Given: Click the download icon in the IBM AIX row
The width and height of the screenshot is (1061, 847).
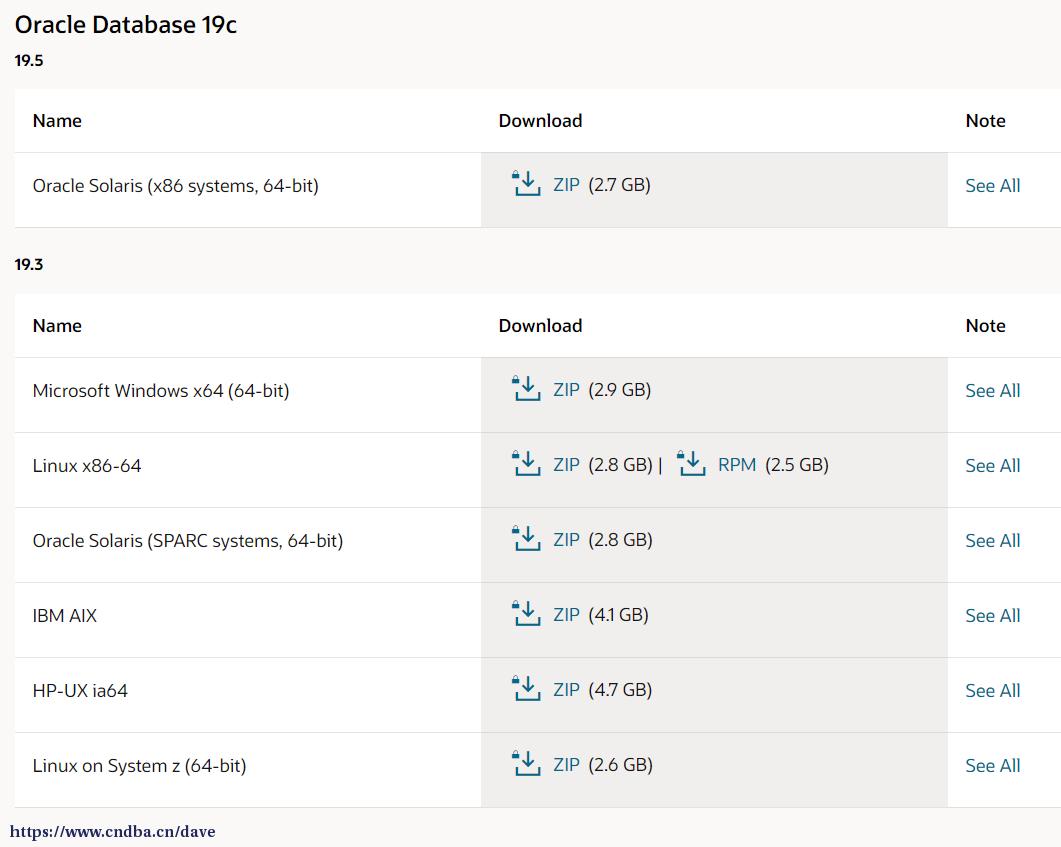Looking at the screenshot, I should click(526, 614).
